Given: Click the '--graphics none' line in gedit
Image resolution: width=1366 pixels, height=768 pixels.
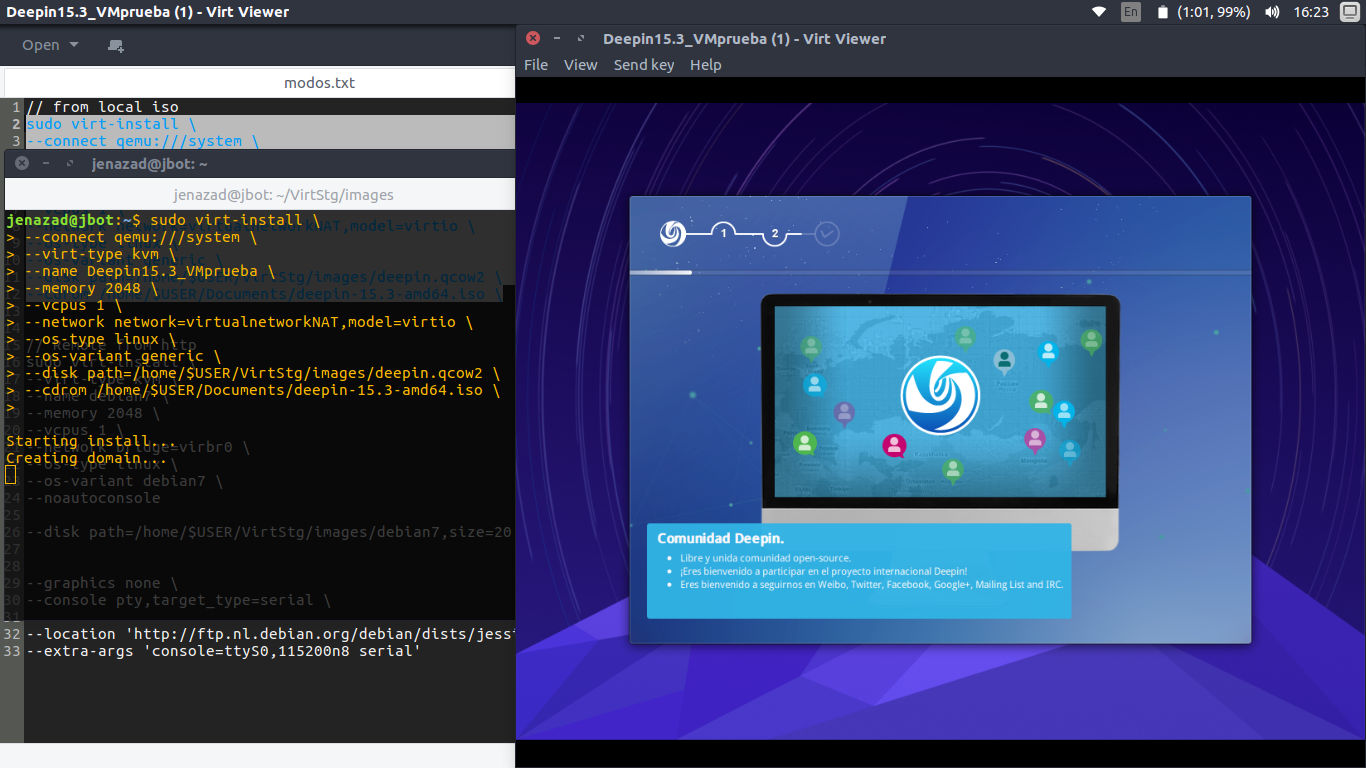Looking at the screenshot, I should tap(102, 583).
